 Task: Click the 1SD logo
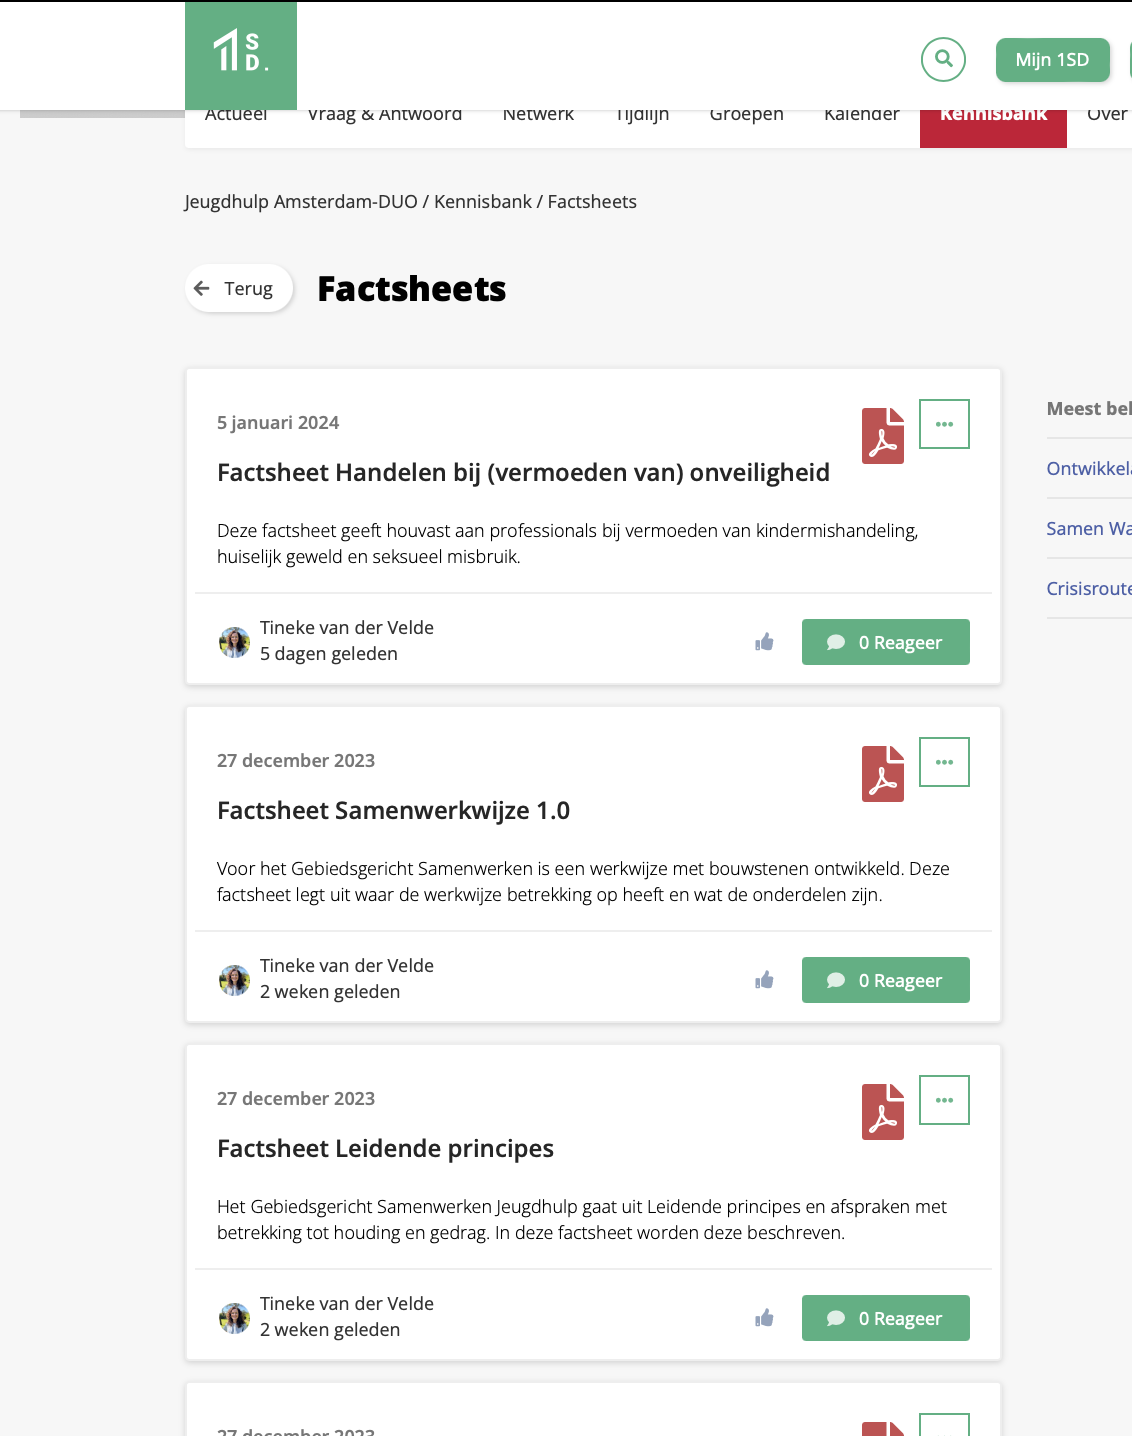point(241,53)
